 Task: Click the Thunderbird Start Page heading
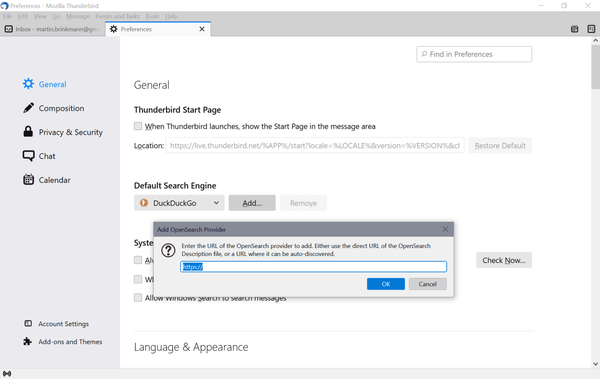coord(177,110)
